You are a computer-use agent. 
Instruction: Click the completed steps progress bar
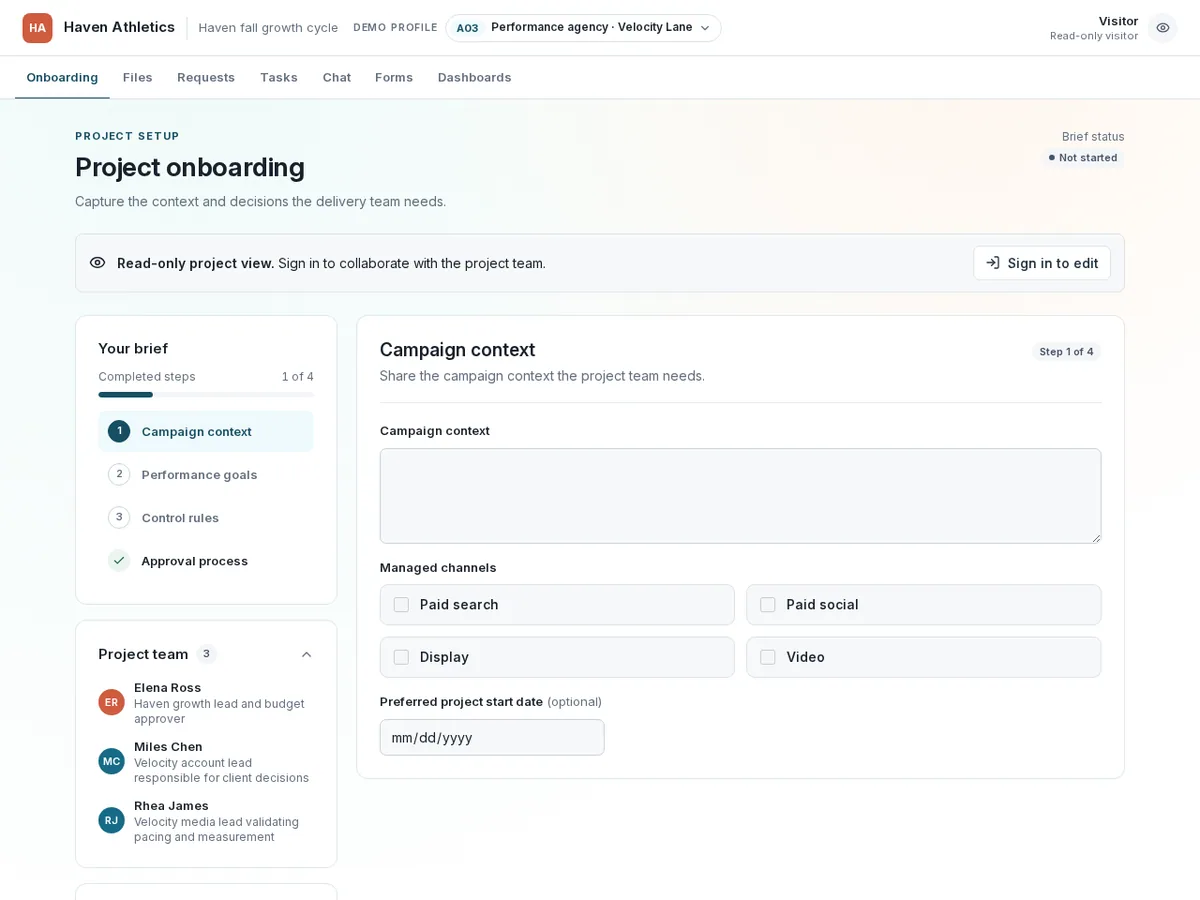click(206, 395)
